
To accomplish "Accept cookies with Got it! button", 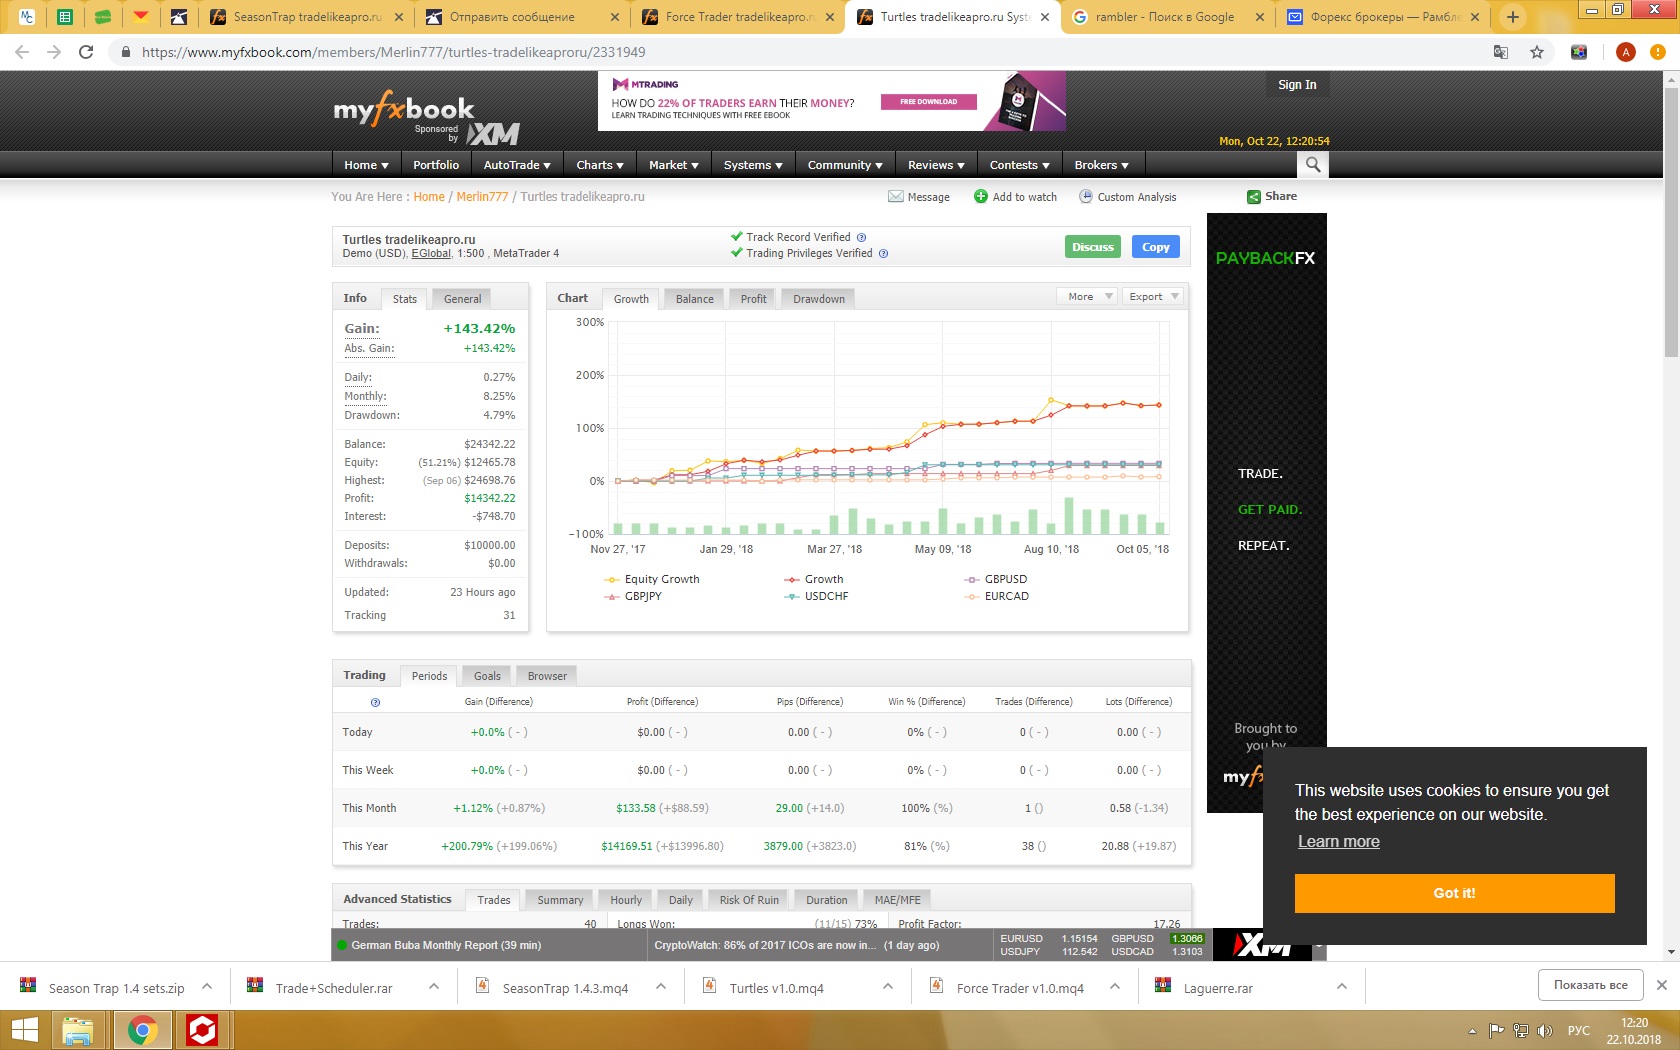I will [1454, 893].
